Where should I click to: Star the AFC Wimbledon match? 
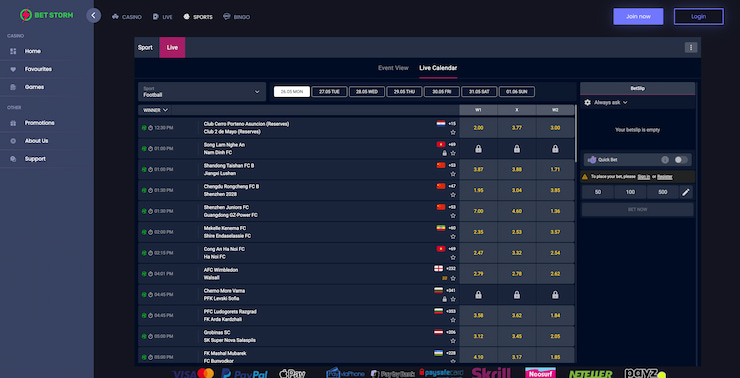[x=453, y=278]
